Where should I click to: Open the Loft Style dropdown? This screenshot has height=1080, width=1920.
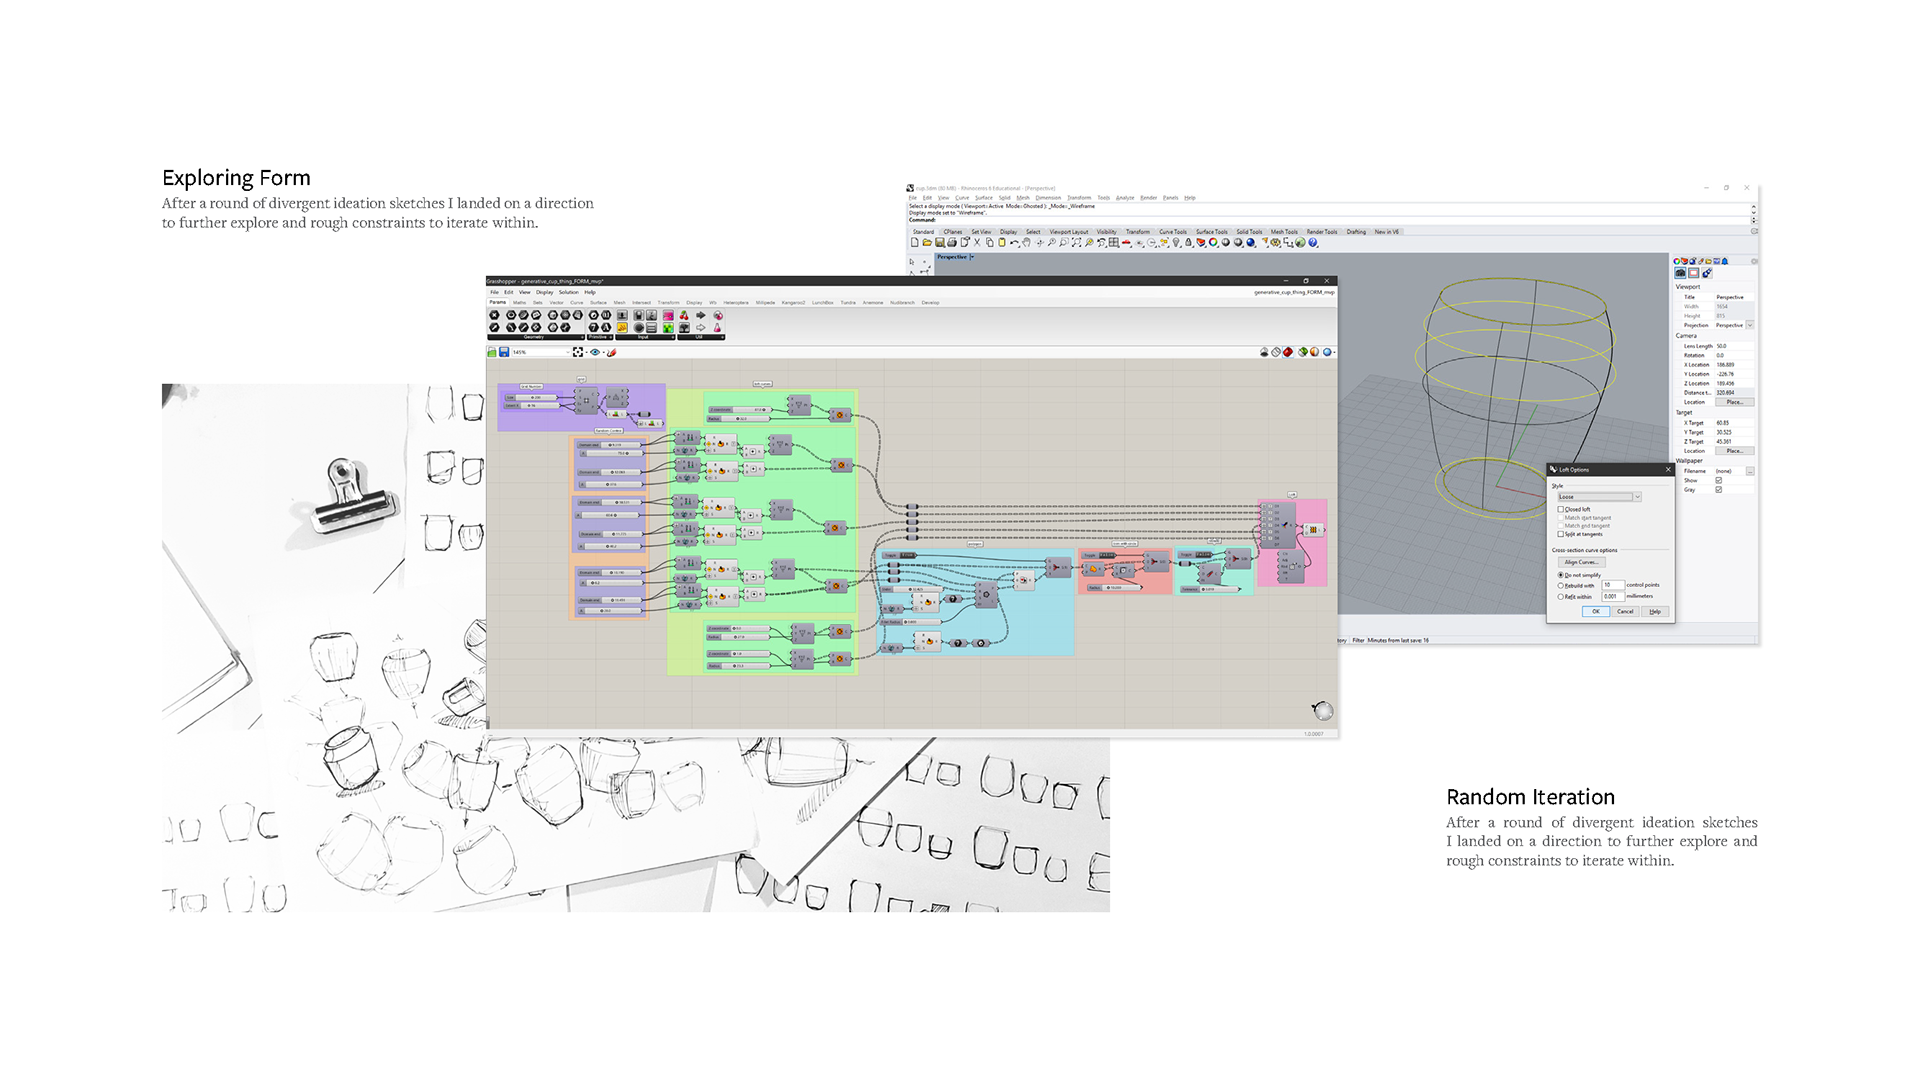click(x=1637, y=497)
